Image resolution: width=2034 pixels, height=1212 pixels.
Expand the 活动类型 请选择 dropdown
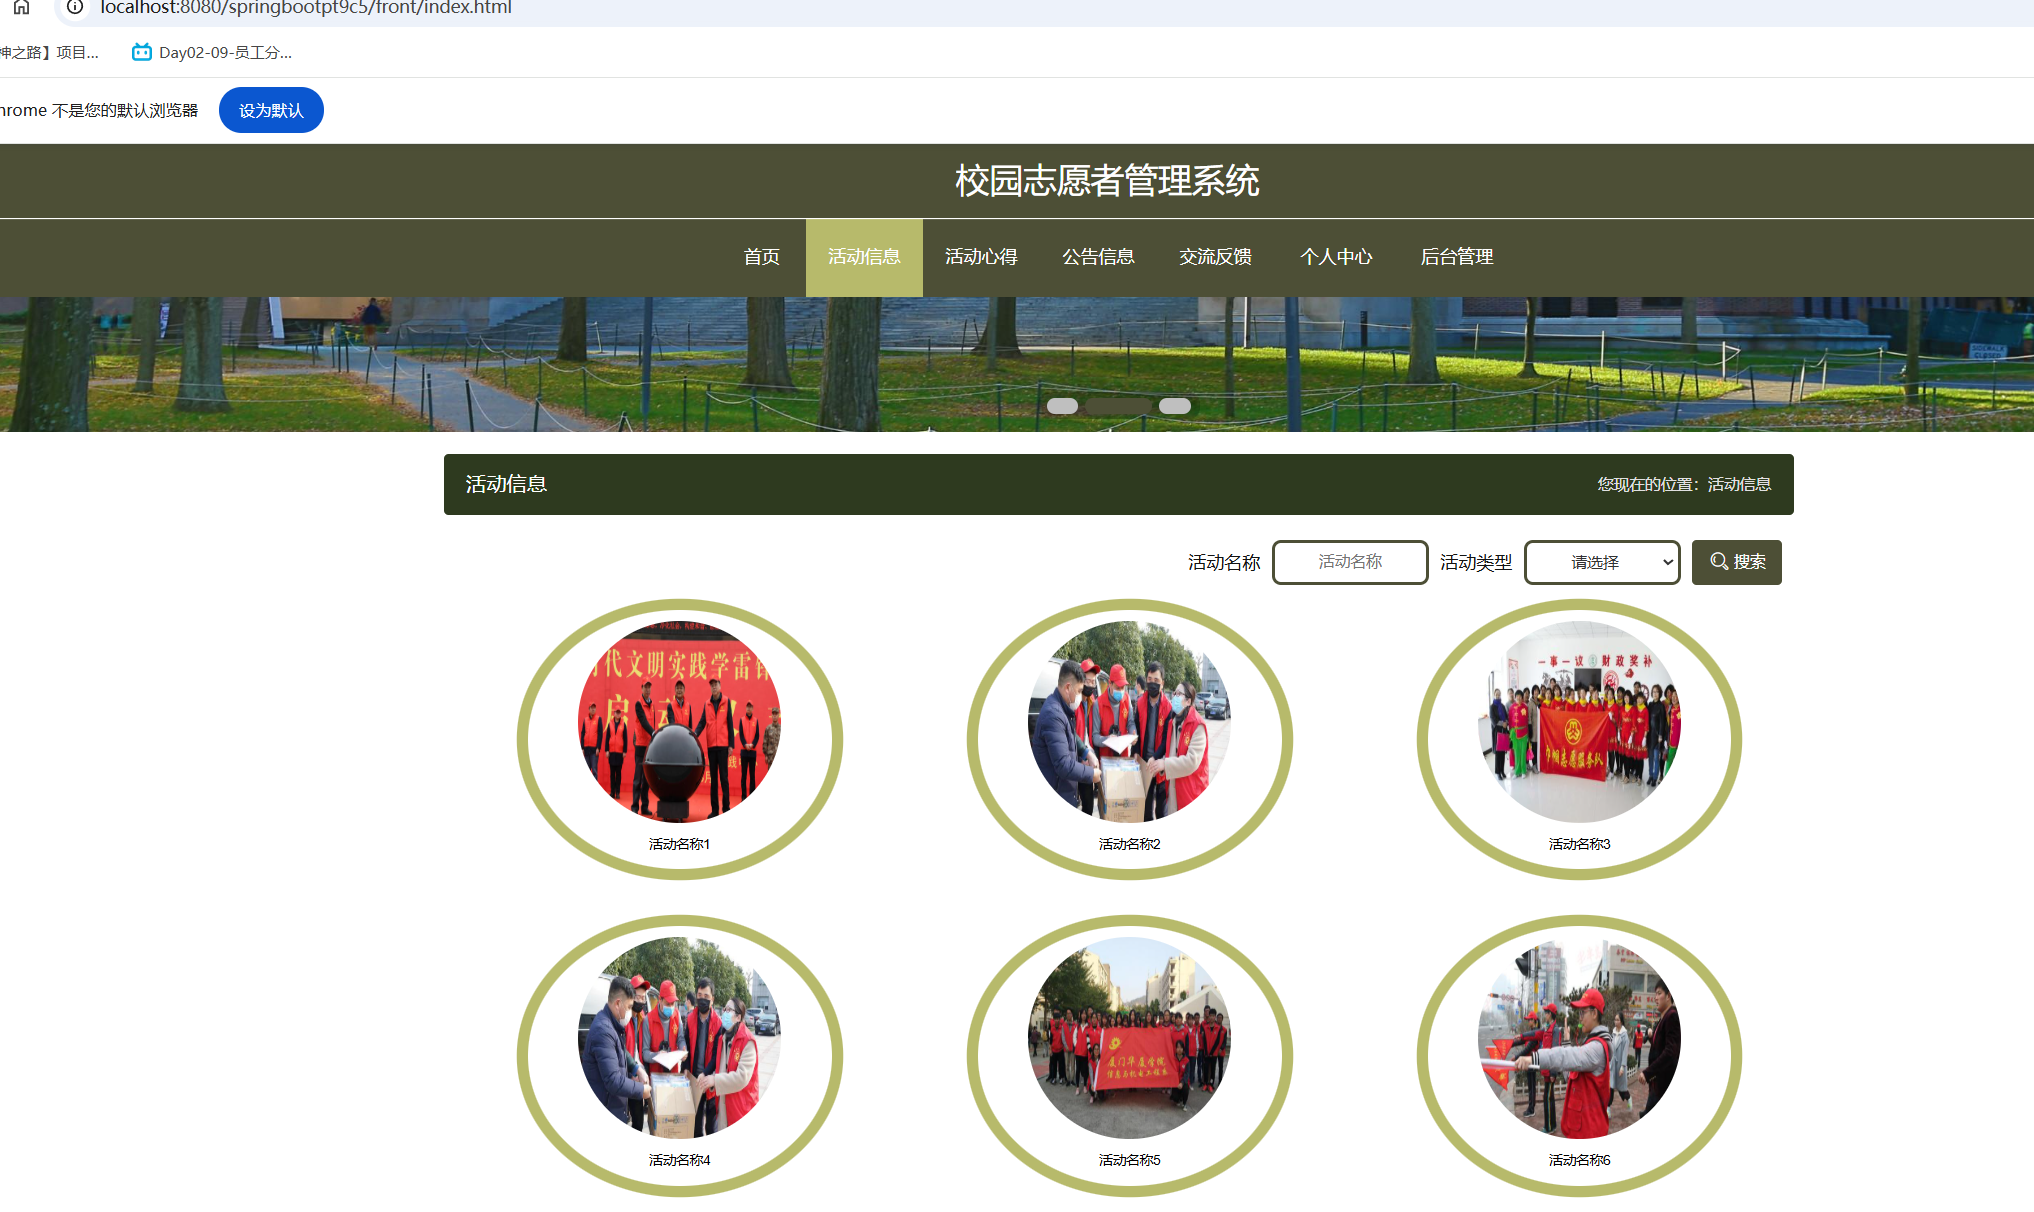(1601, 562)
